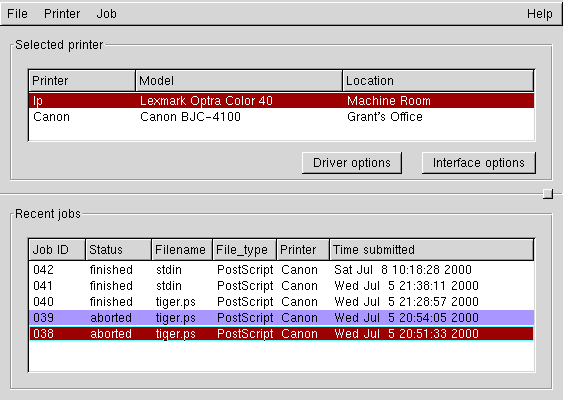Open the Printer menu

(x=62, y=14)
